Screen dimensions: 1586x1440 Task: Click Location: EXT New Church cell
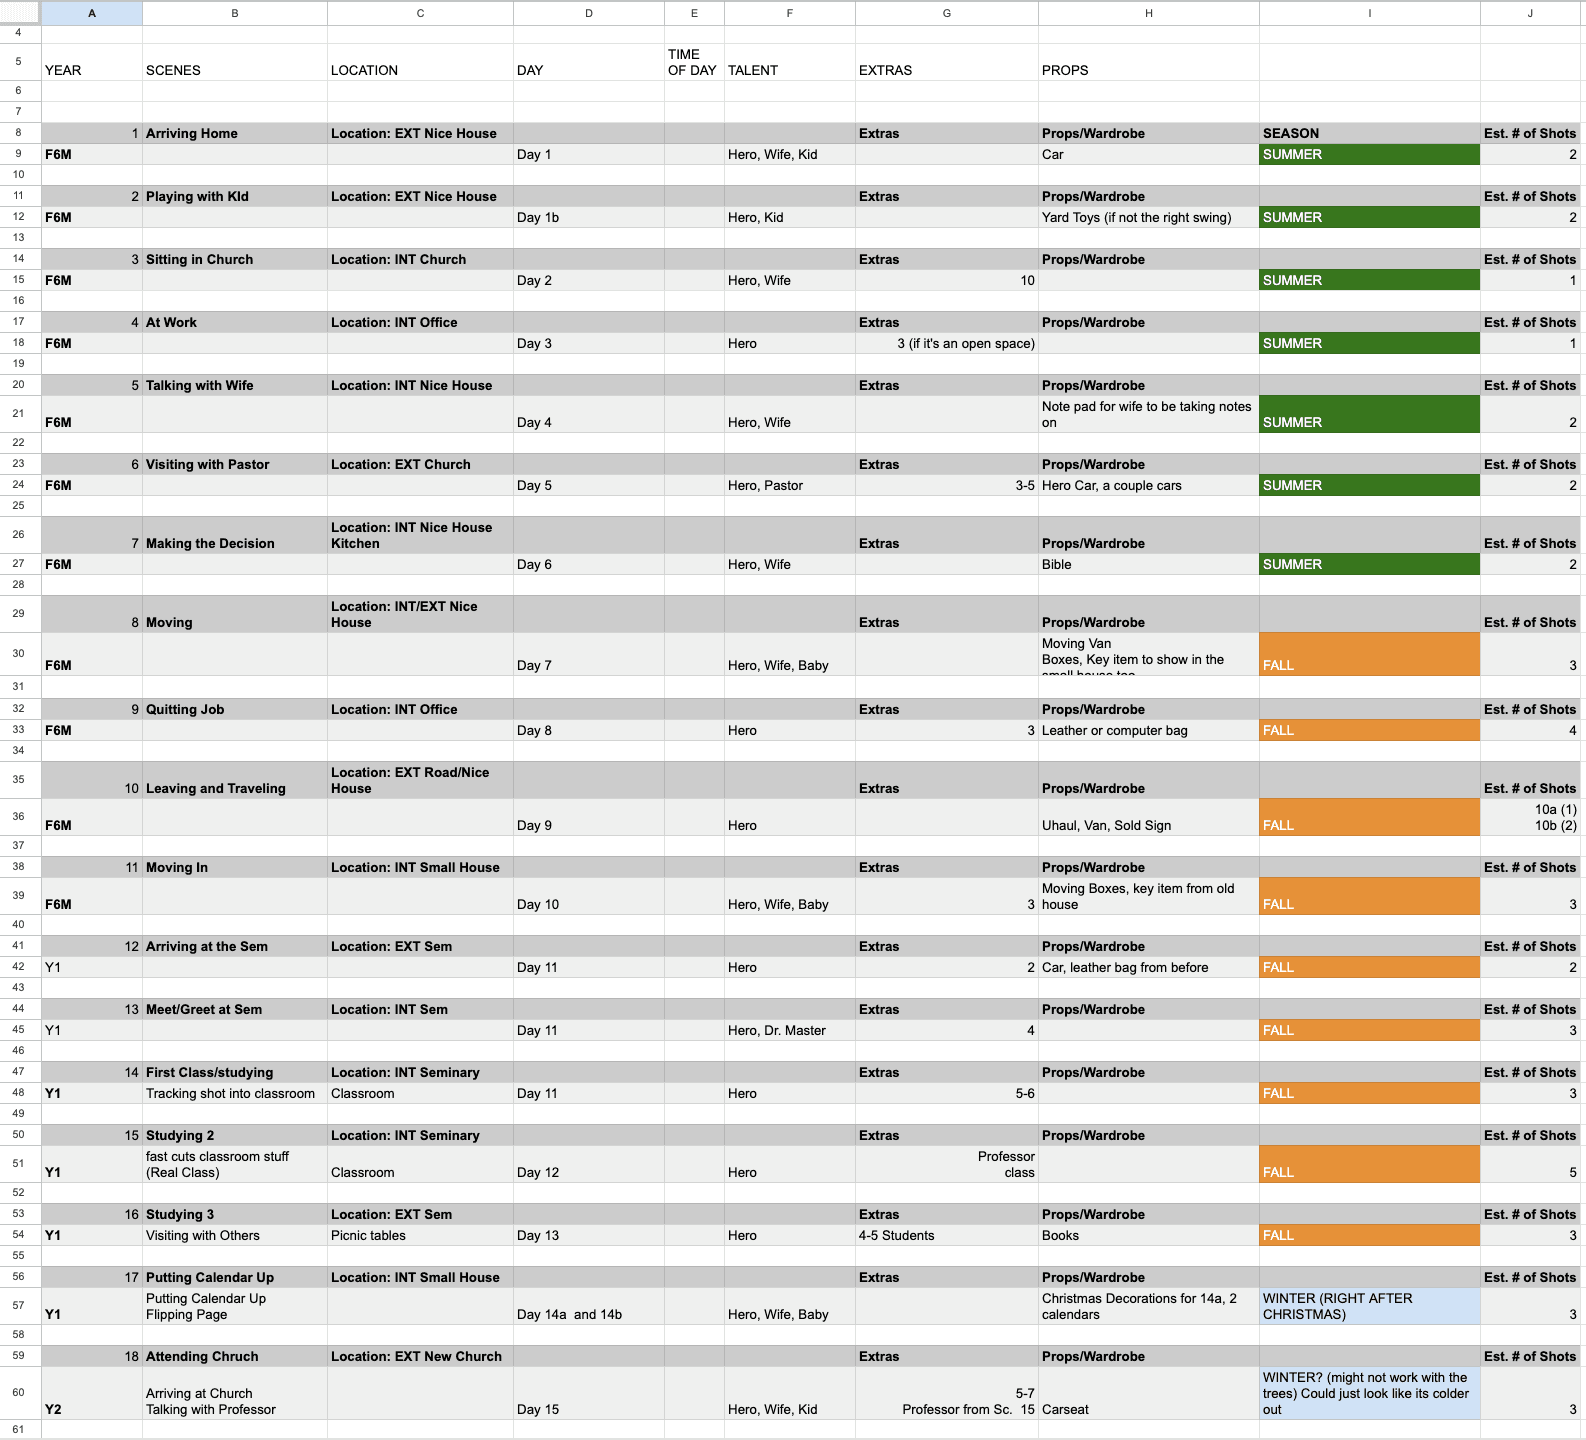pyautogui.click(x=420, y=1356)
